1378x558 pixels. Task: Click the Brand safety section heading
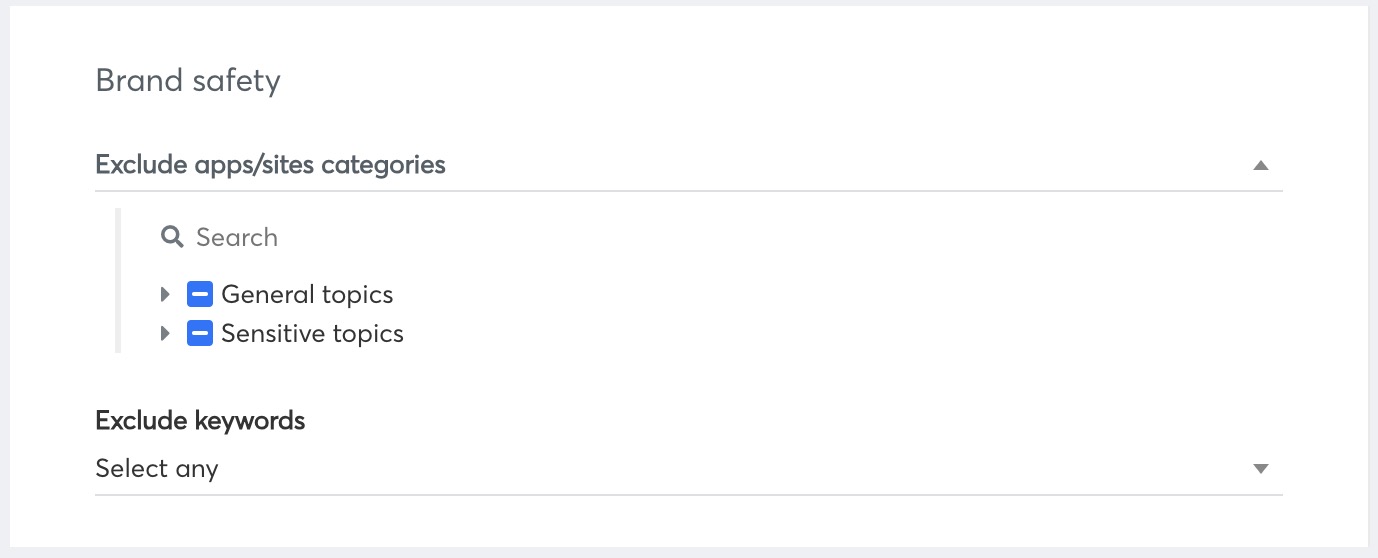point(188,80)
